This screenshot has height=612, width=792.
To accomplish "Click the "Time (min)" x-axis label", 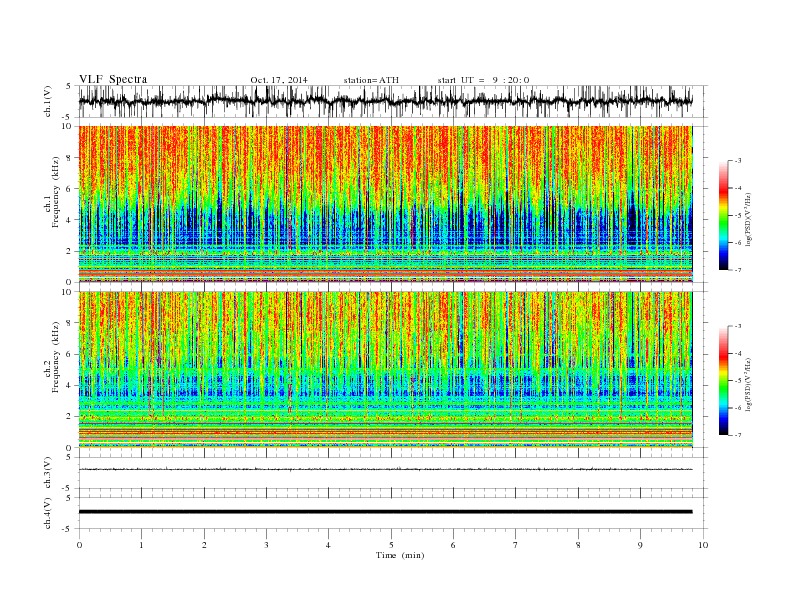I will (400, 555).
